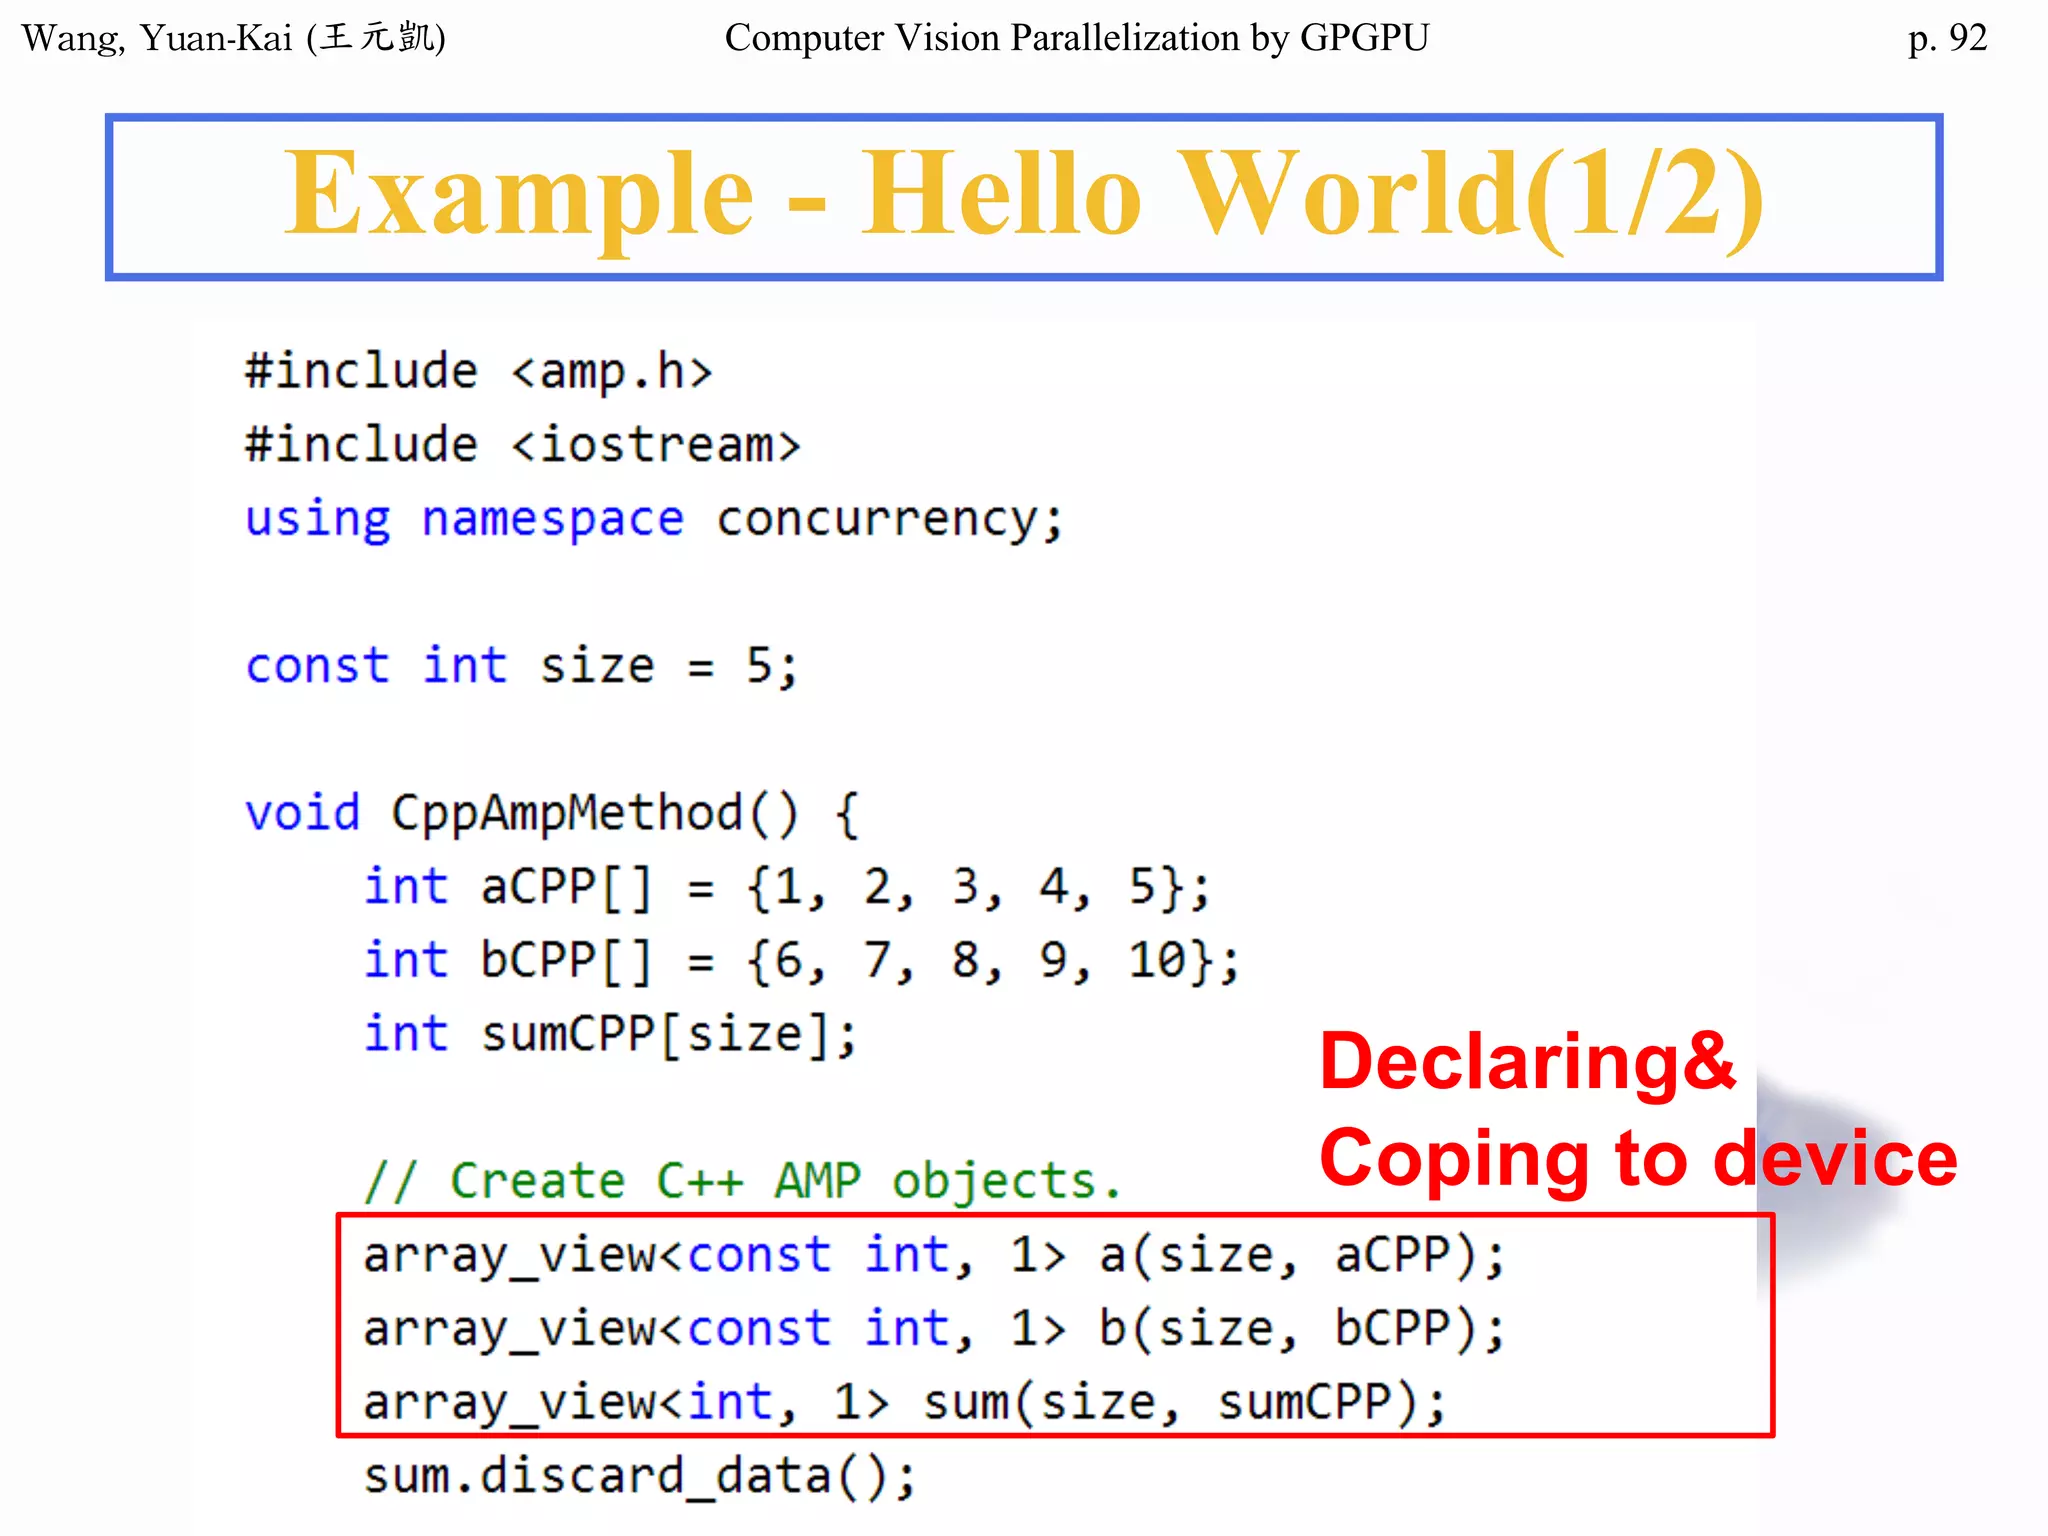Screen dimensions: 2048x1536
Task: Click the author name 'Wang, Yuan-Kai'
Action: 157,38
